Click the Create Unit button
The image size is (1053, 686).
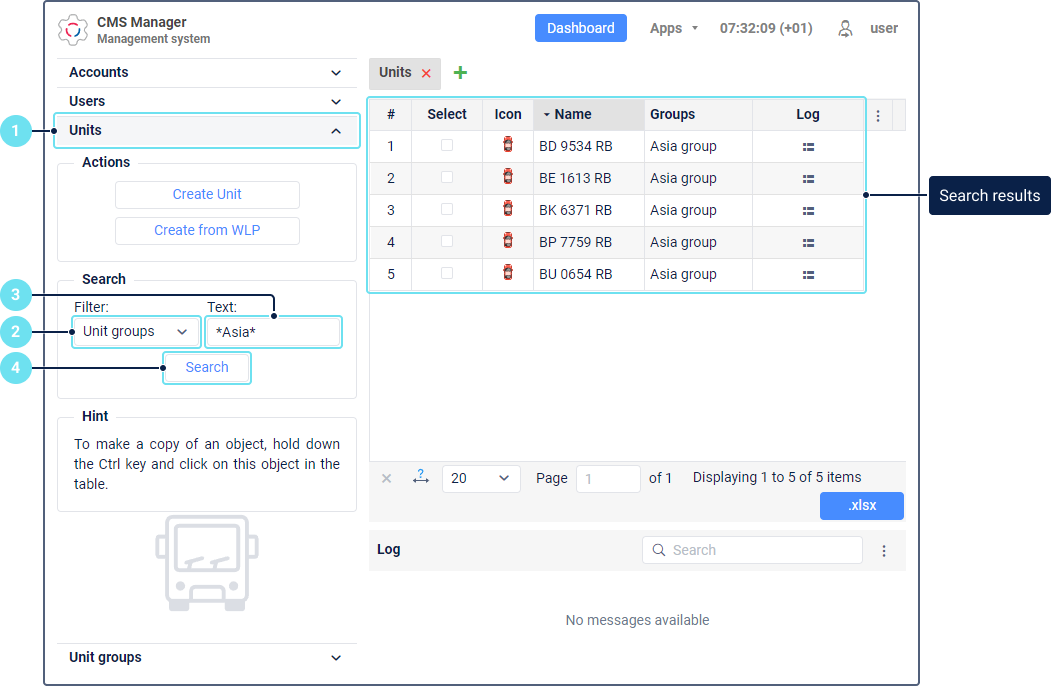[x=207, y=195]
